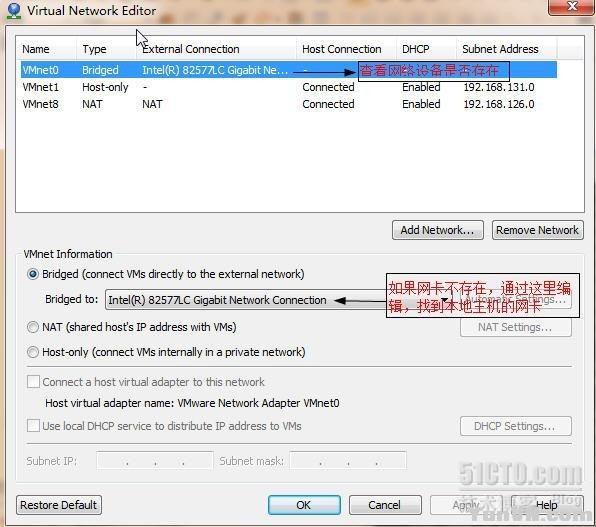Click the NAT Settings button
Image resolution: width=596 pixels, height=527 pixels.
[x=515, y=327]
